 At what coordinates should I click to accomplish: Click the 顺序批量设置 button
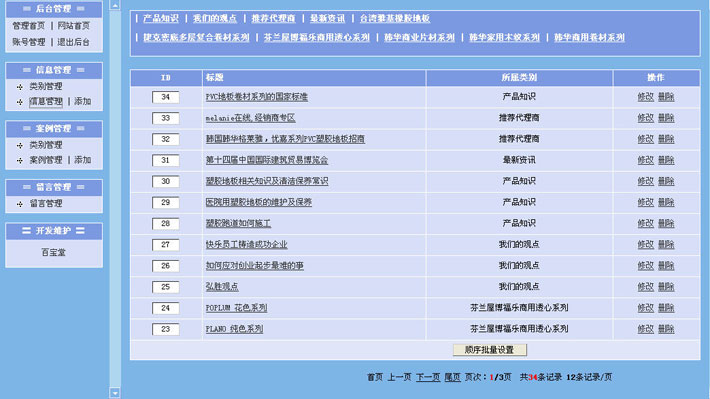point(489,350)
